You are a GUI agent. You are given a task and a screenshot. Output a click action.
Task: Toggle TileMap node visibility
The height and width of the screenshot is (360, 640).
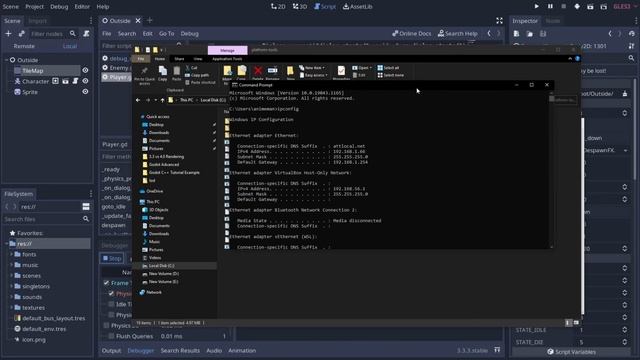[x=85, y=70]
